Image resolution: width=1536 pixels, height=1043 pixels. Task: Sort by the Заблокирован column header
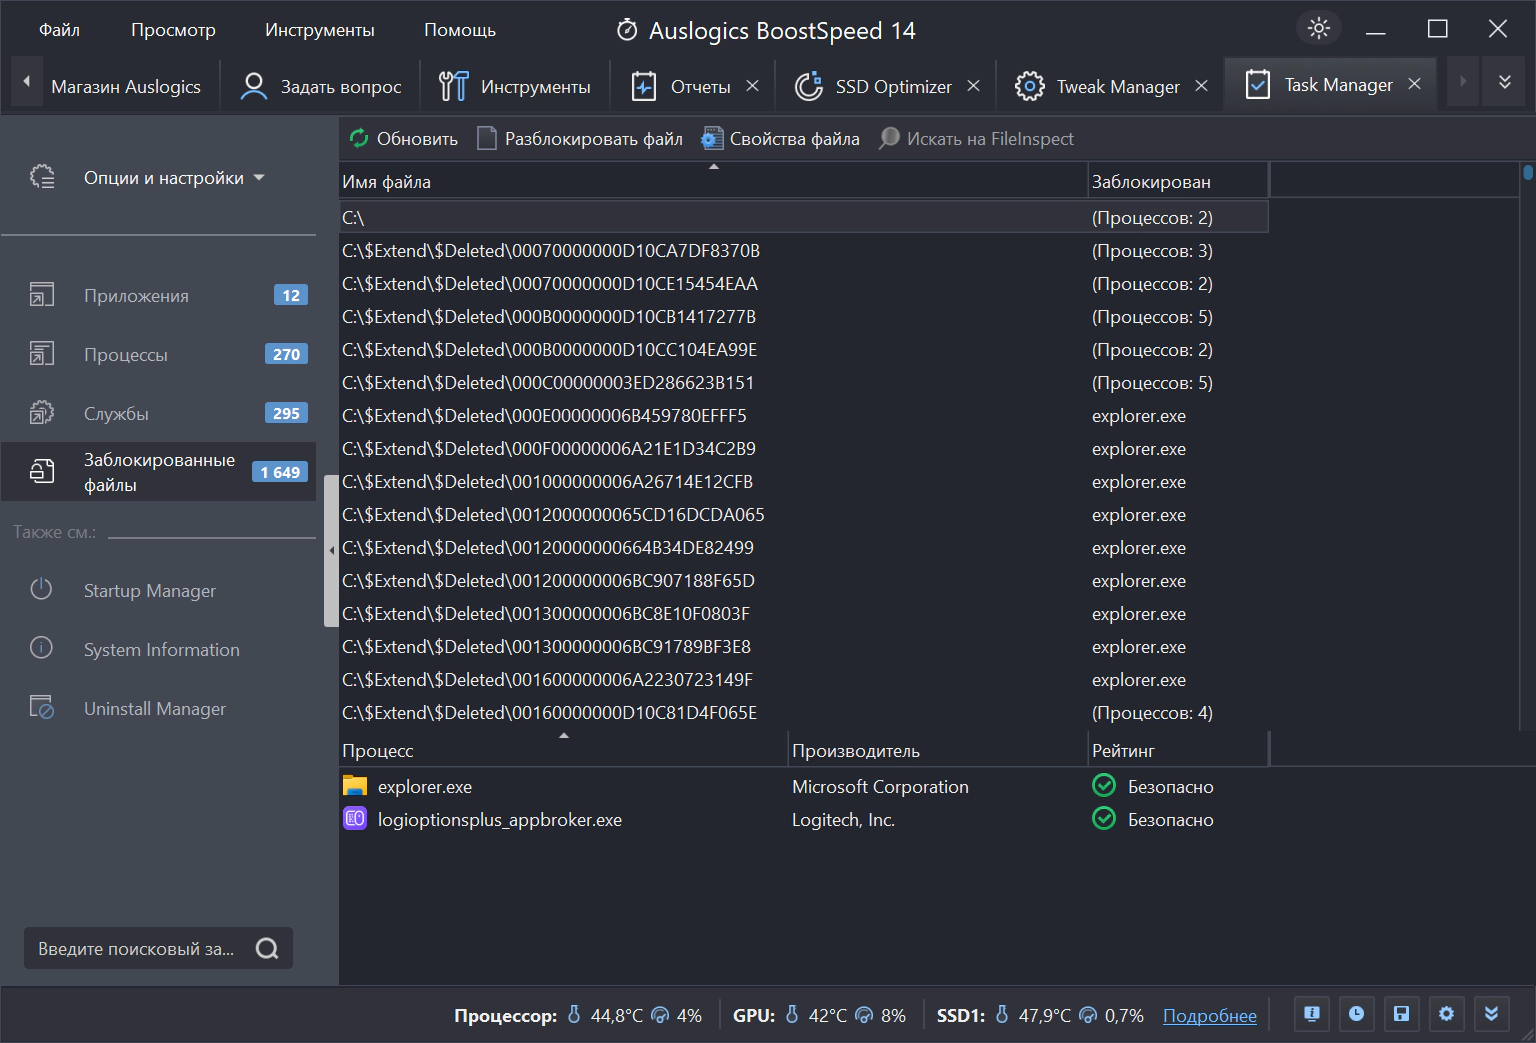[x=1178, y=182]
